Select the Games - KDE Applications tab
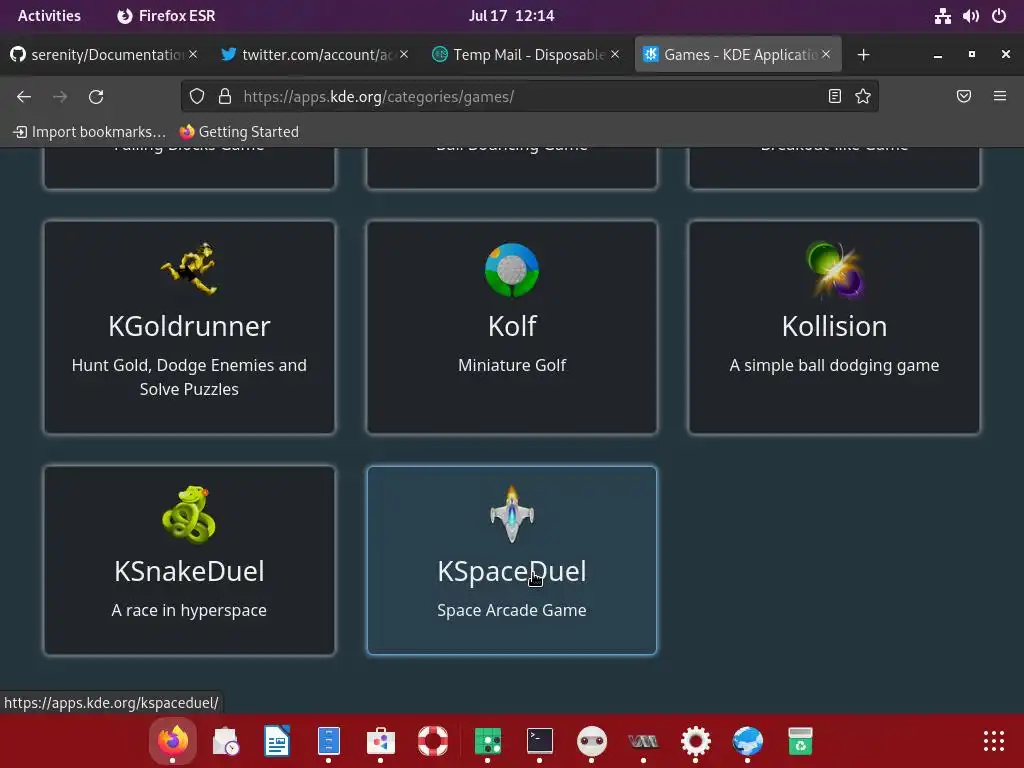1024x768 pixels. pyautogui.click(x=730, y=55)
